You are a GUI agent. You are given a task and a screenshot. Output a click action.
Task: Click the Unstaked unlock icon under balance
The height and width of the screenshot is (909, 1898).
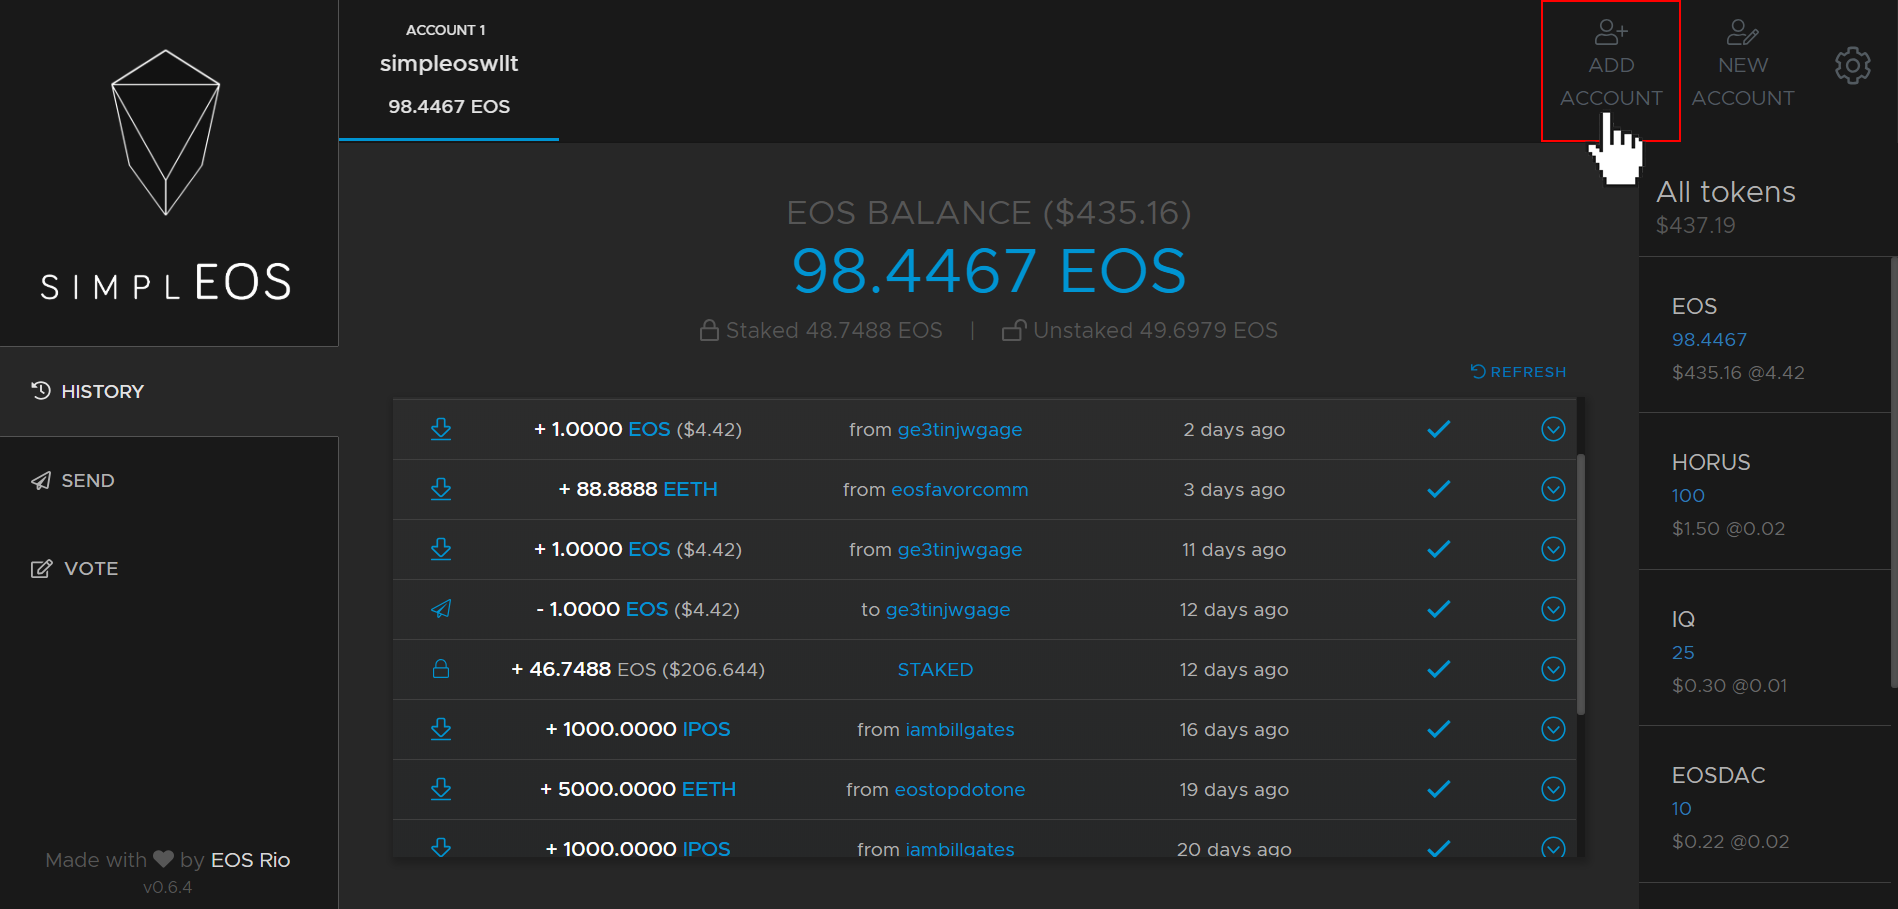(1014, 330)
